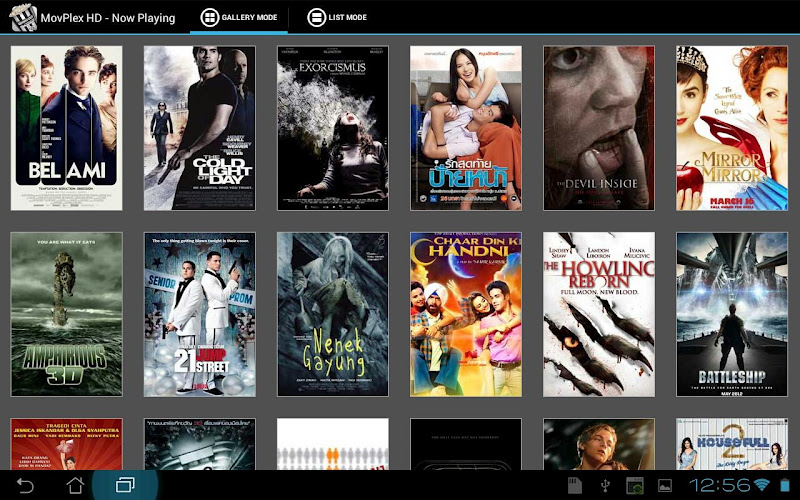Image resolution: width=800 pixels, height=500 pixels.
Task: Tap the MovPlex HD popcorn app icon
Action: 23,17
